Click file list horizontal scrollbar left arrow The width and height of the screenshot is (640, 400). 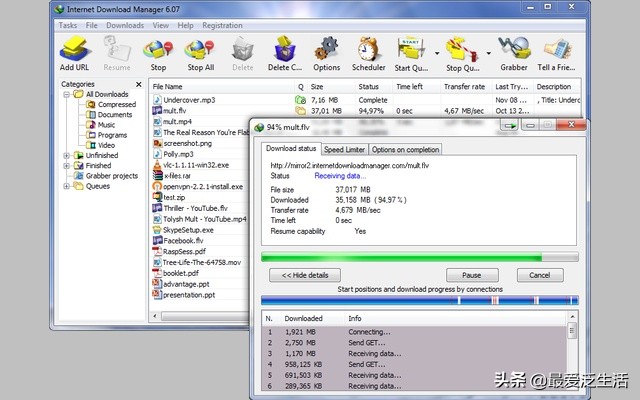(x=155, y=316)
